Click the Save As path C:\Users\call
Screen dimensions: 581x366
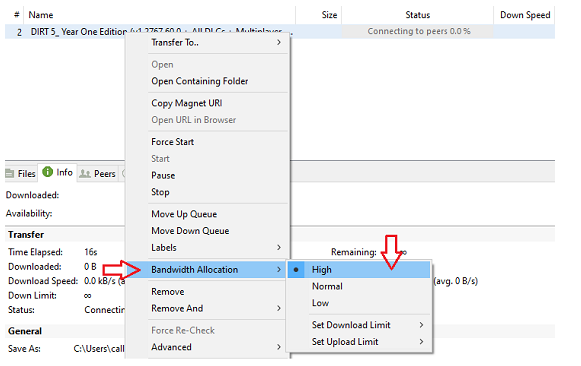(x=99, y=349)
